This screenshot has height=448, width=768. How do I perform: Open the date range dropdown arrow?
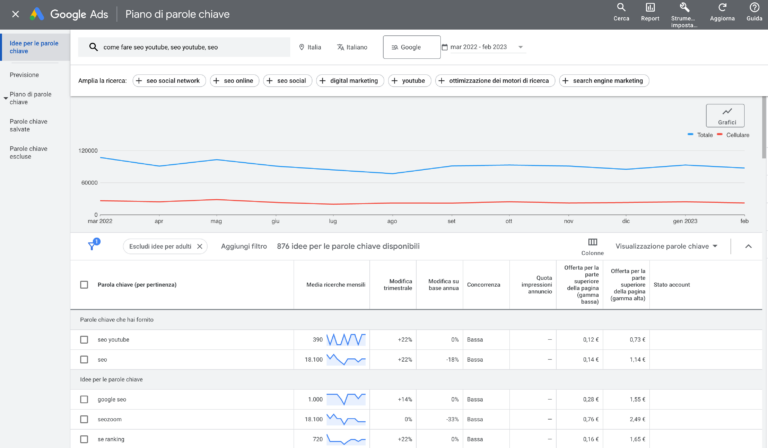click(x=521, y=47)
